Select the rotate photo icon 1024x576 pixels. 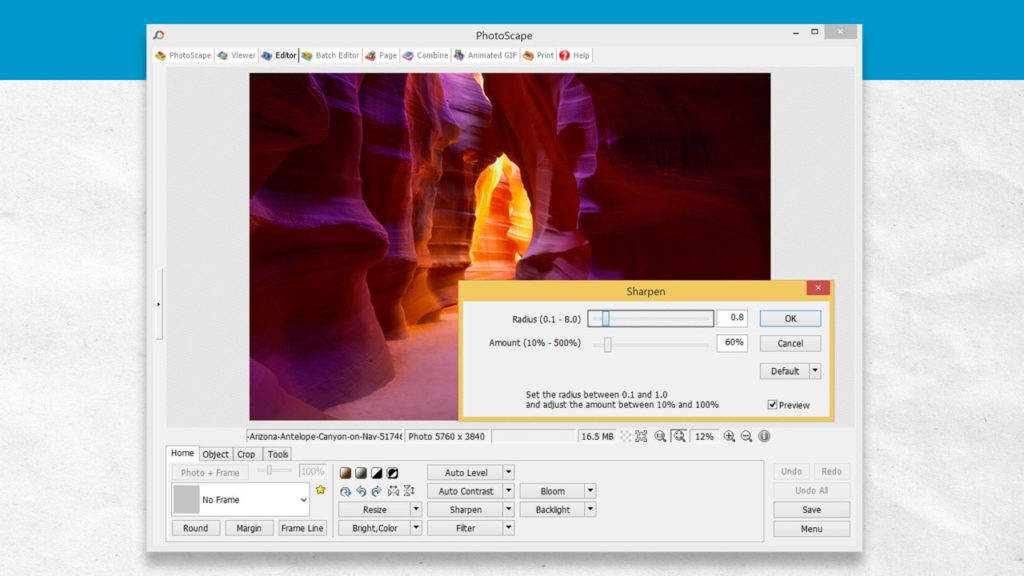tap(346, 490)
